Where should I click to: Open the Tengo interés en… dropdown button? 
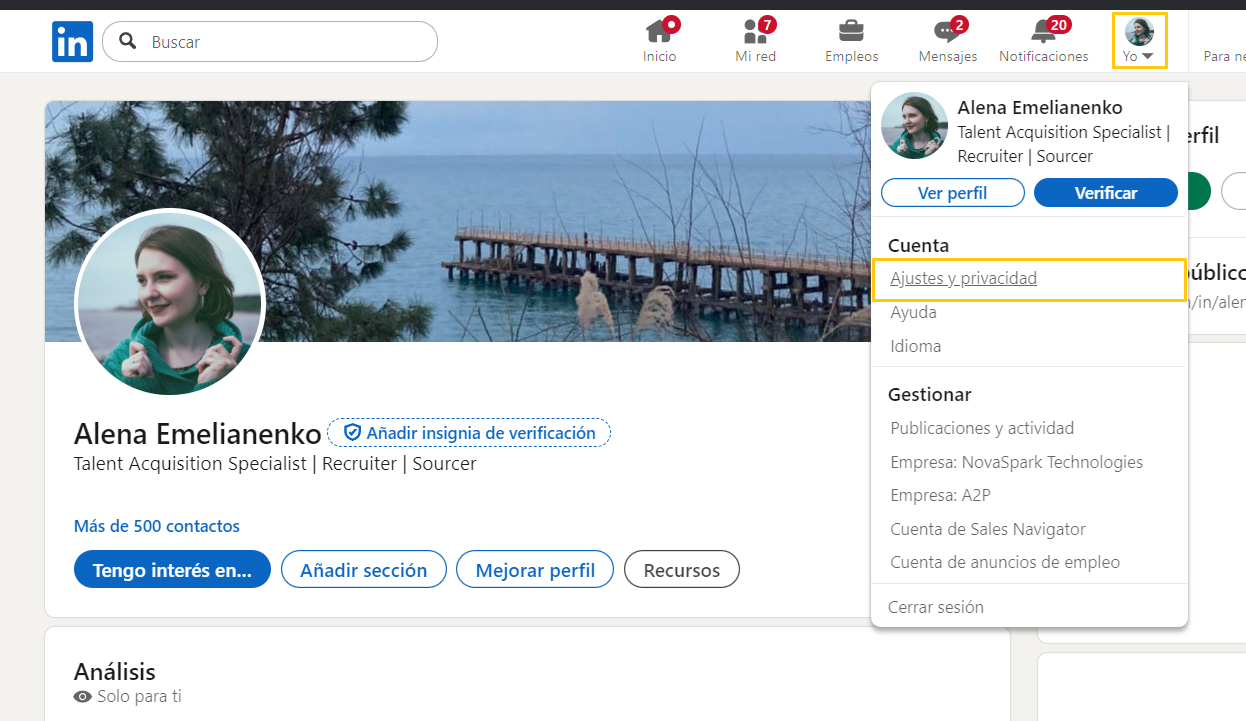[172, 570]
